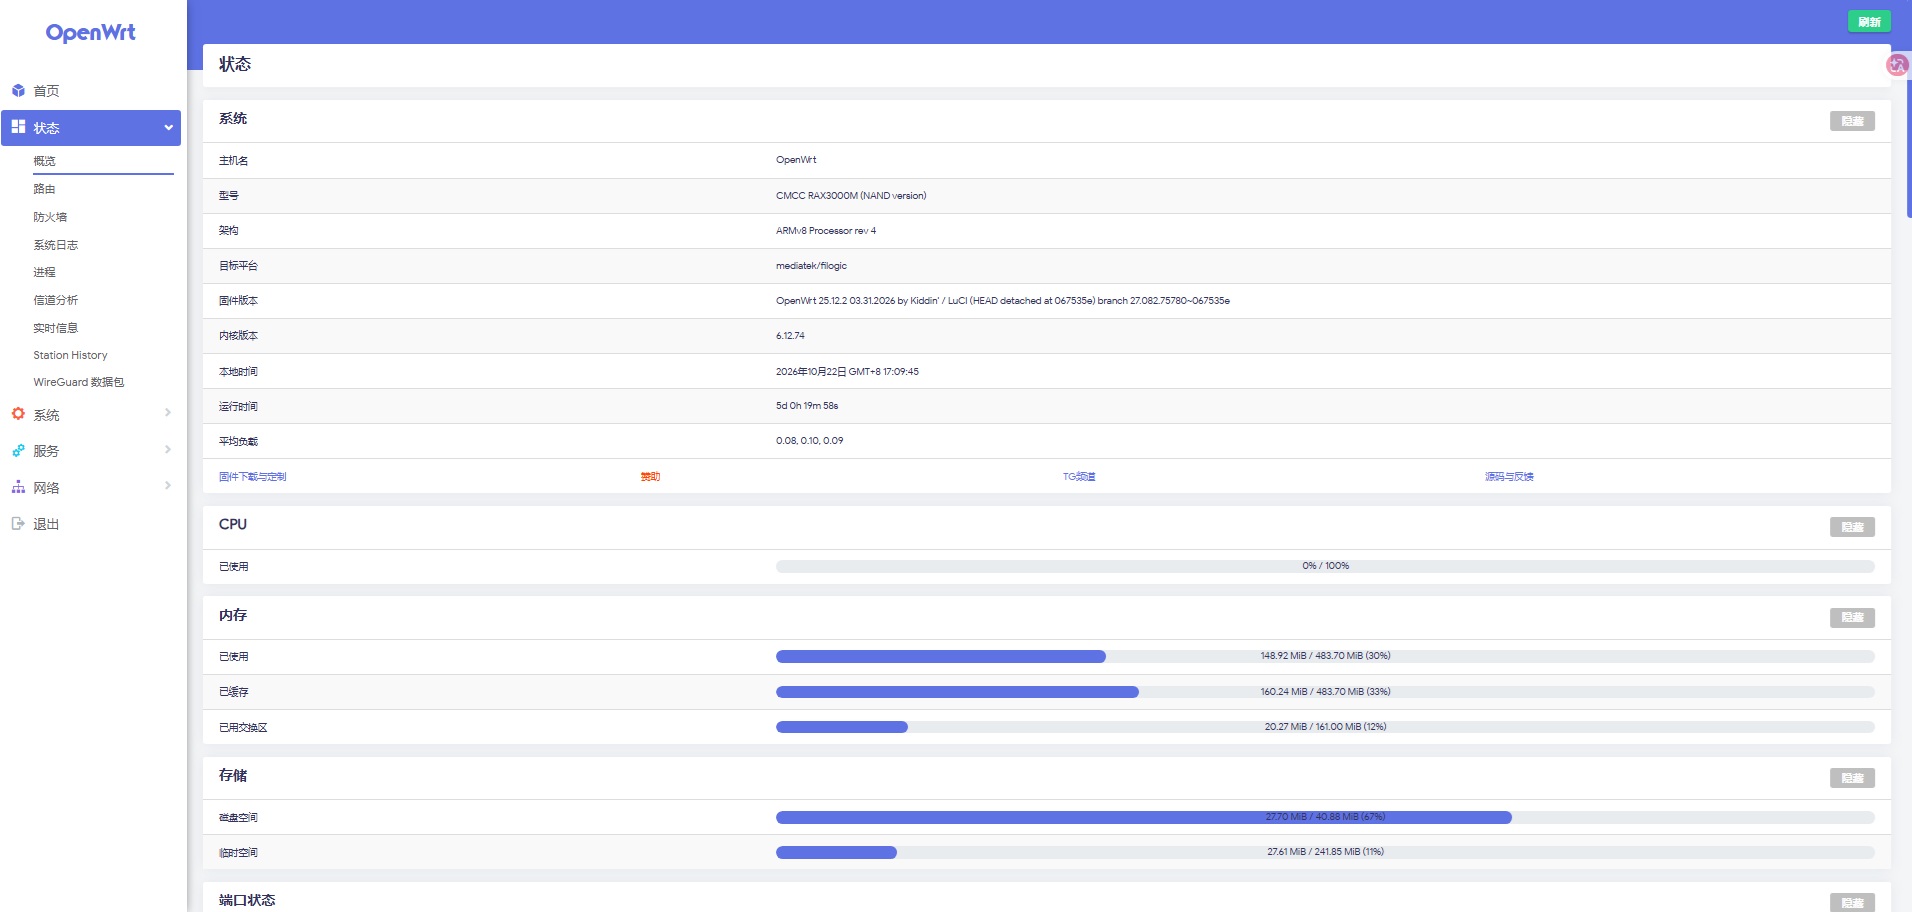Viewport: 1912px width, 912px height.
Task: Open the 系统日志 submenu item
Action: (55, 245)
